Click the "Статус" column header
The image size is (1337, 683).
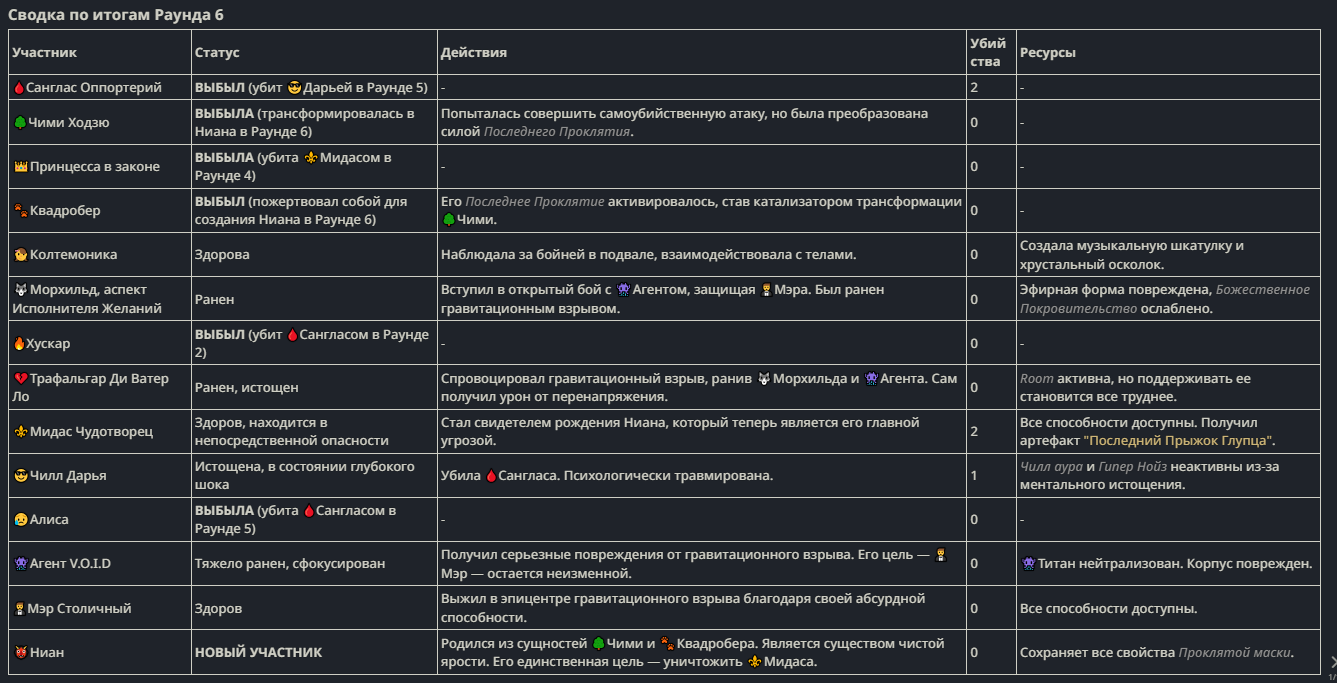click(x=217, y=53)
